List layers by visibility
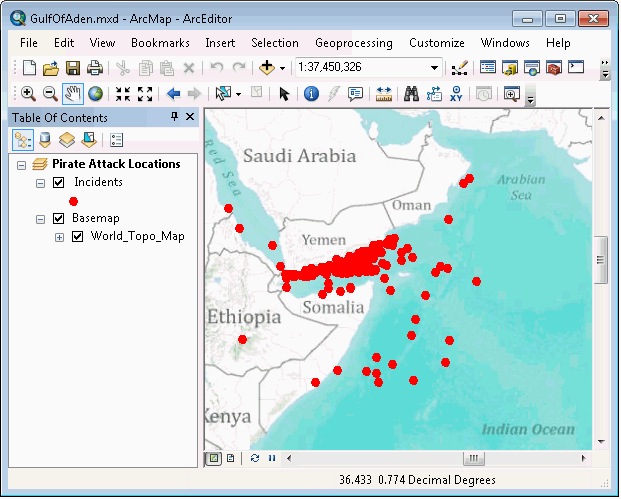The image size is (621, 499). pos(67,140)
